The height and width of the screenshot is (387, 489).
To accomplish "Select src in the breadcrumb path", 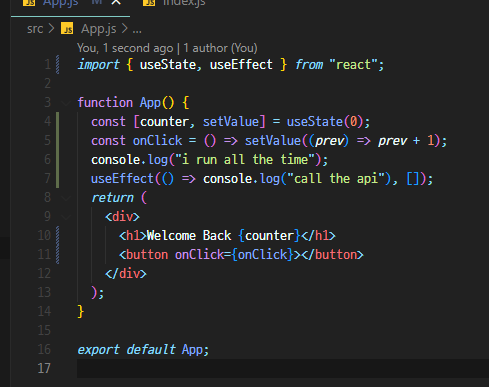I will (x=35, y=29).
